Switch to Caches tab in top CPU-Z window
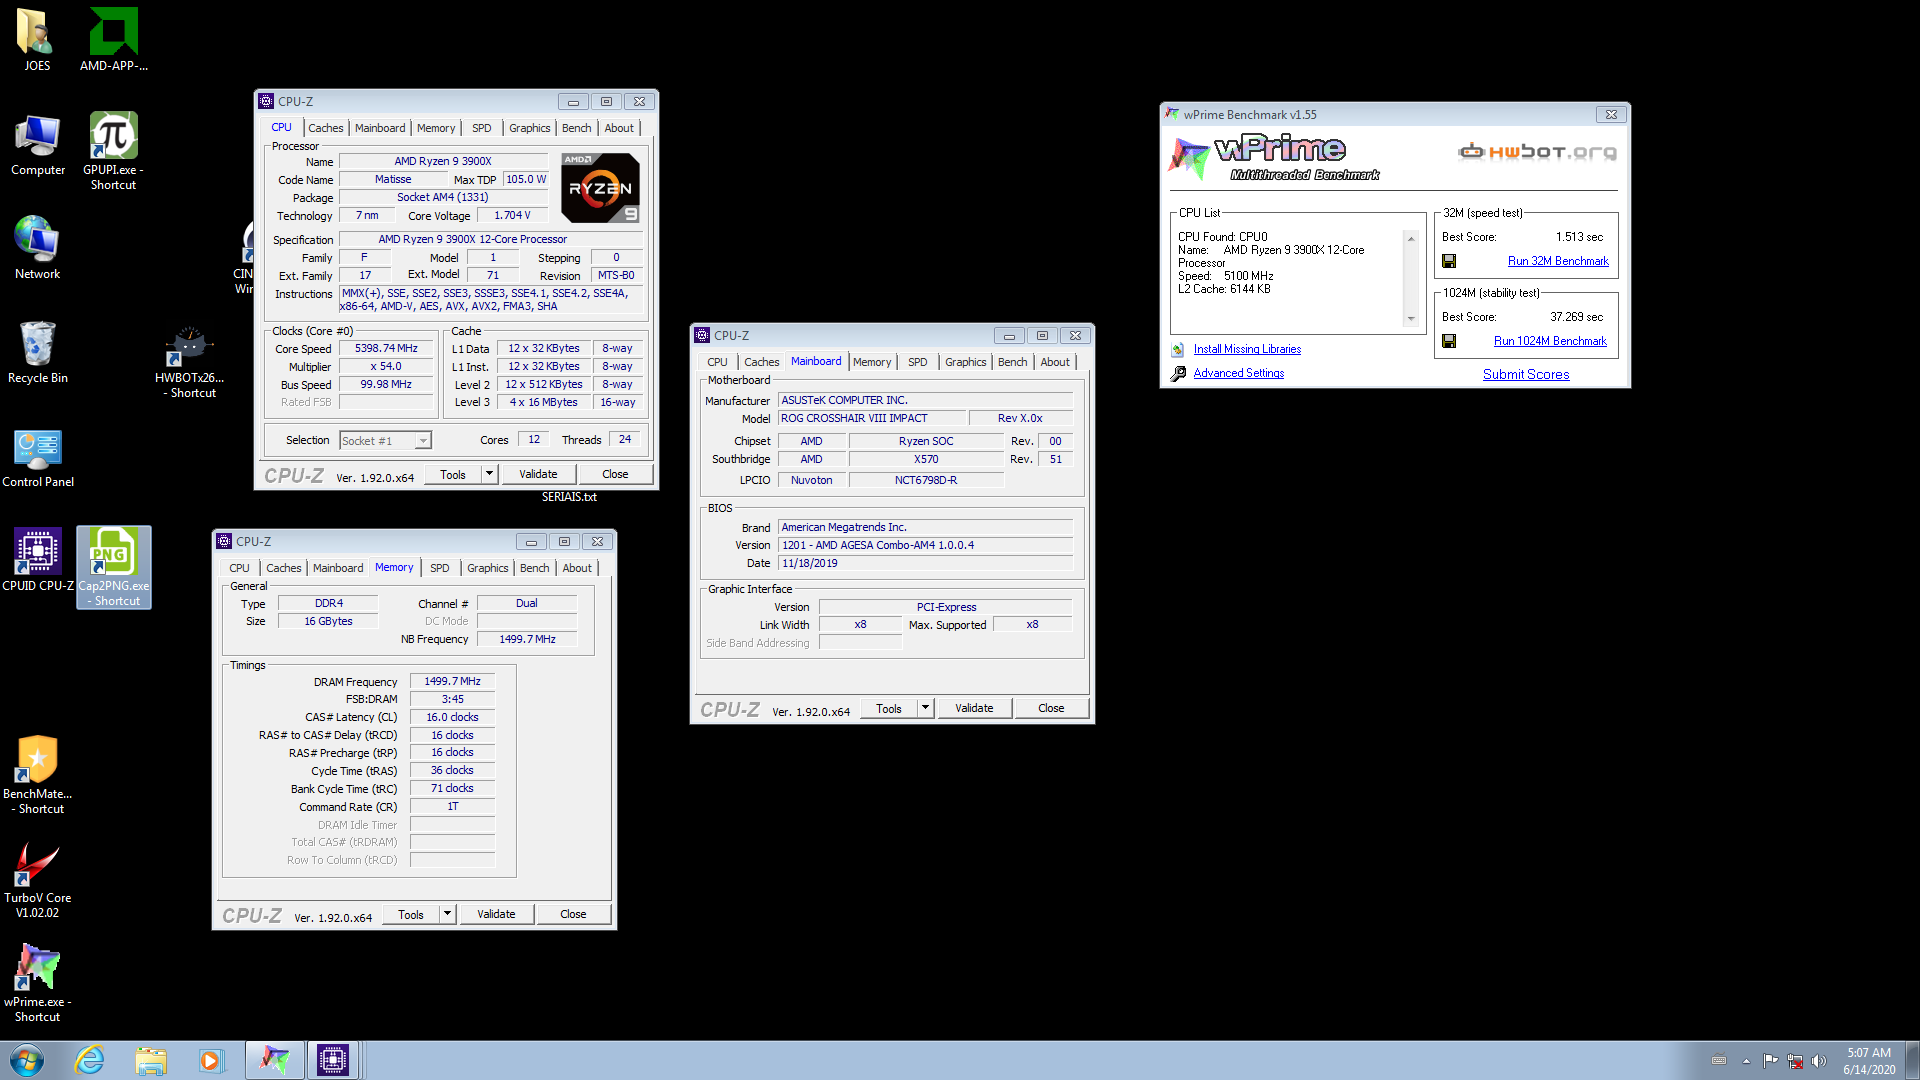Viewport: 1920px width, 1080px height. 325,128
